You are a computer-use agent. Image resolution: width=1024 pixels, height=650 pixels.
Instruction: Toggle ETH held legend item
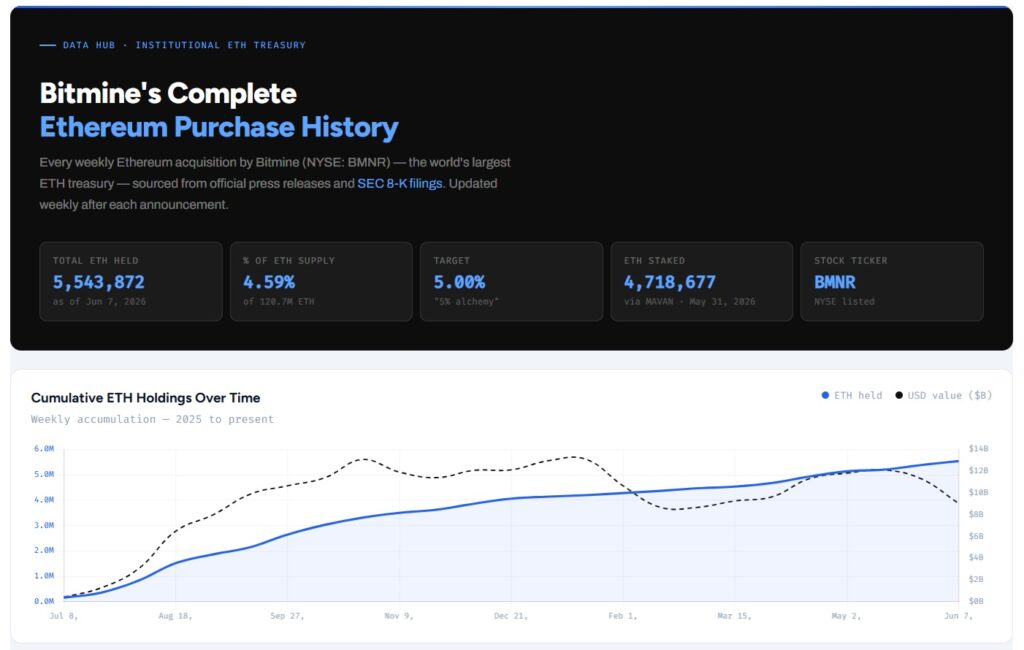[852, 395]
